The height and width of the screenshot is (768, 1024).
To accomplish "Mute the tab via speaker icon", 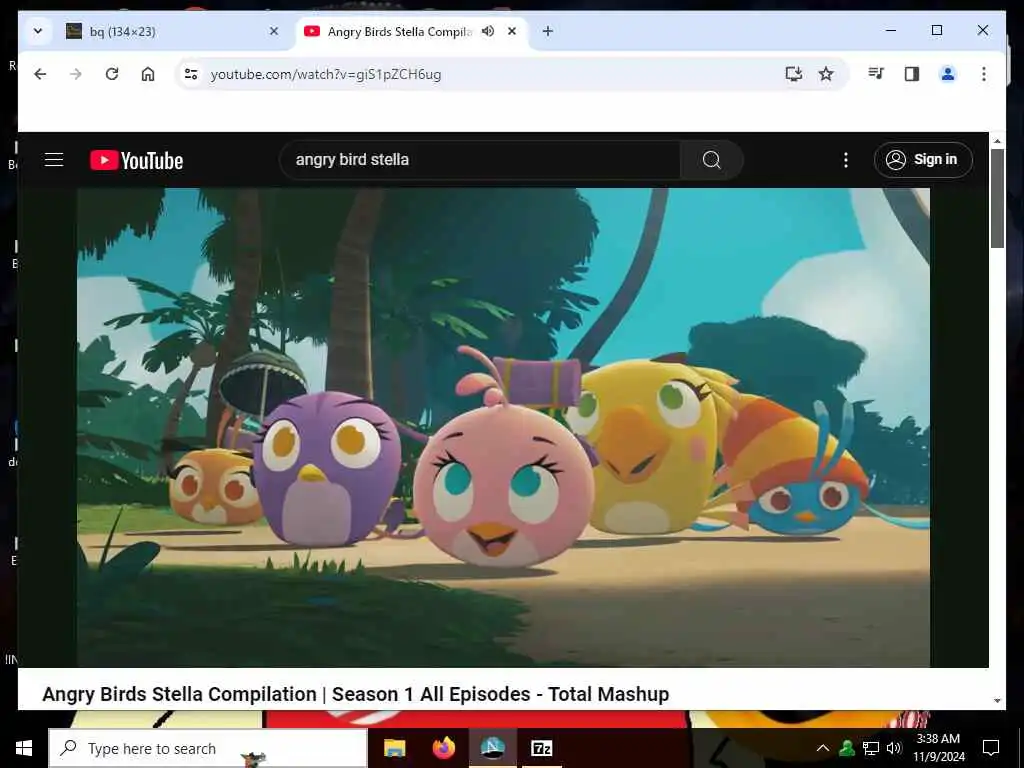I will (x=488, y=31).
